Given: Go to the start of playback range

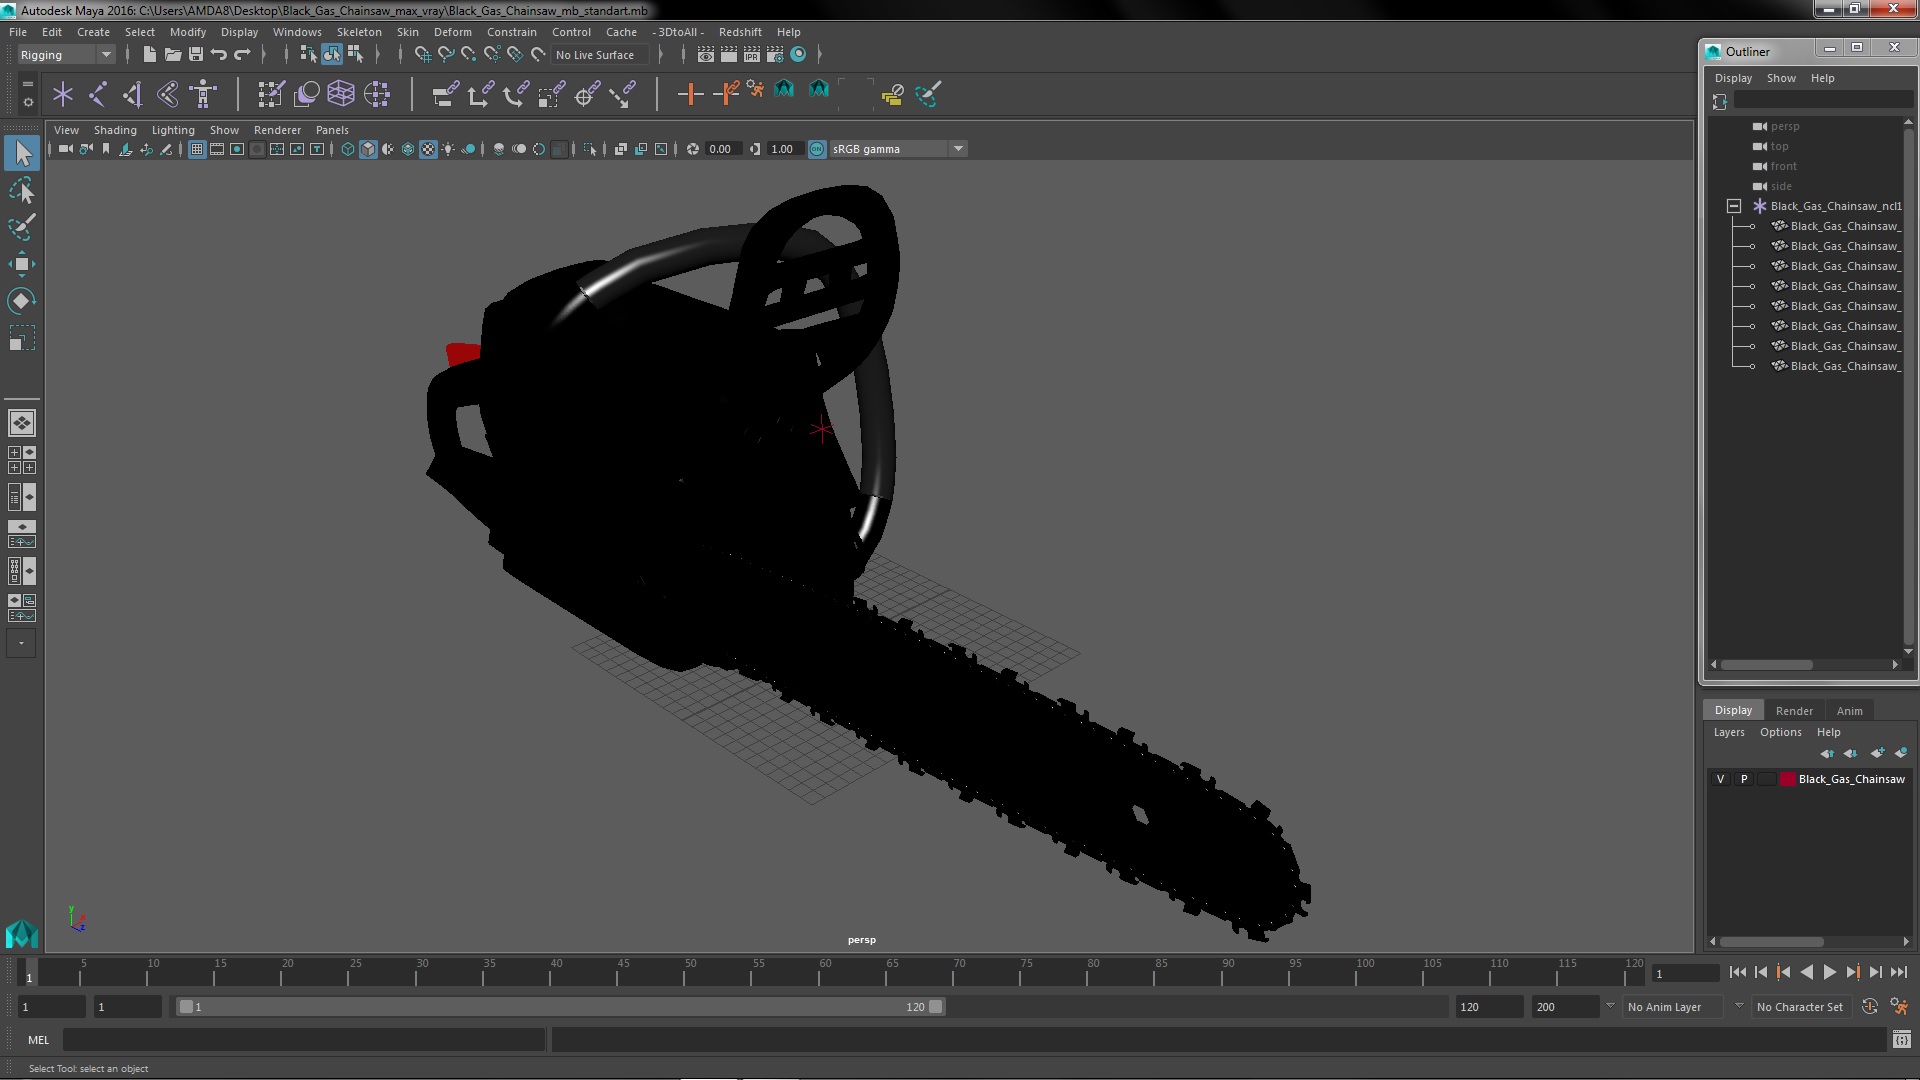Looking at the screenshot, I should point(1737,972).
